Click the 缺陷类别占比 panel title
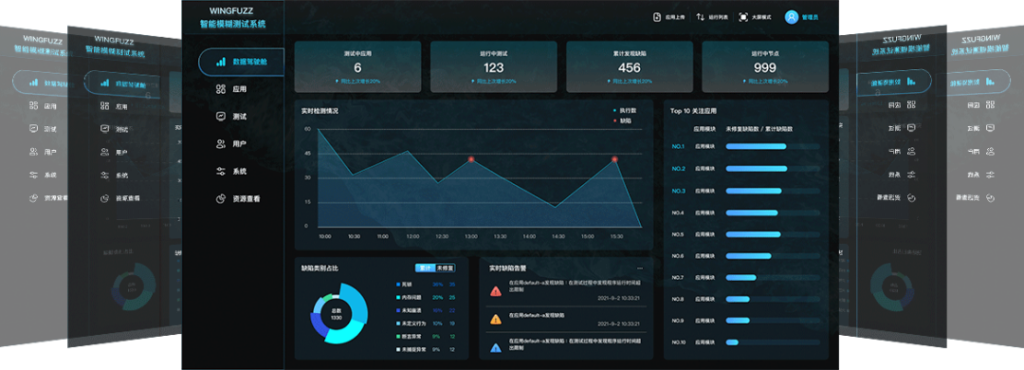The height and width of the screenshot is (370, 1024). click(x=319, y=268)
